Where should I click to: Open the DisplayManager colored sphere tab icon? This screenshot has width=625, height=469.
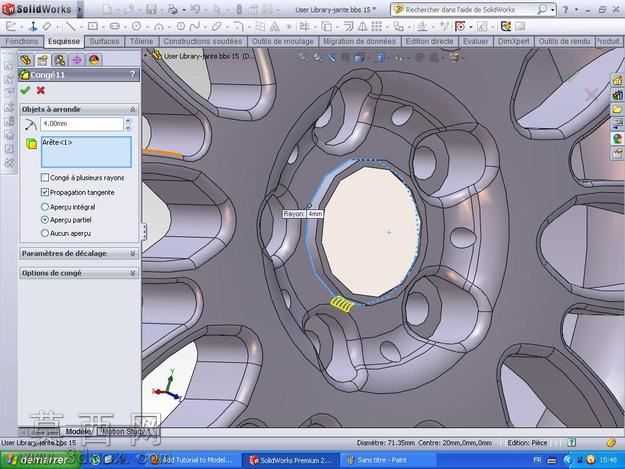click(x=94, y=60)
